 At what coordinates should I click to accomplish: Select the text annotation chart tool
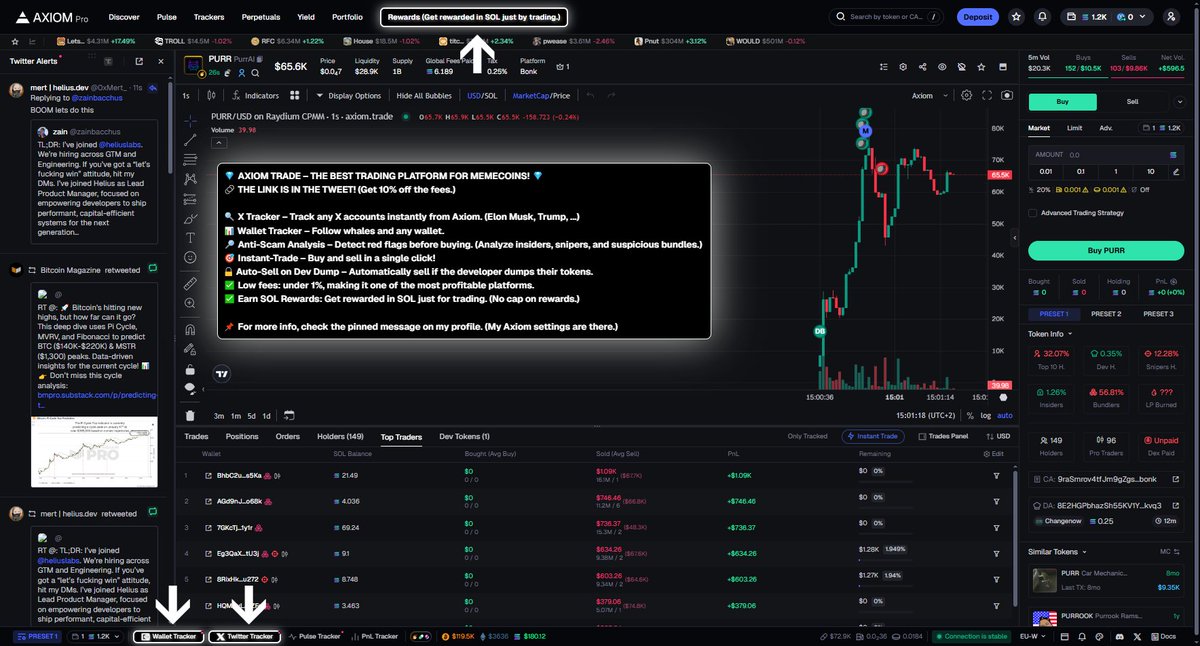point(190,238)
